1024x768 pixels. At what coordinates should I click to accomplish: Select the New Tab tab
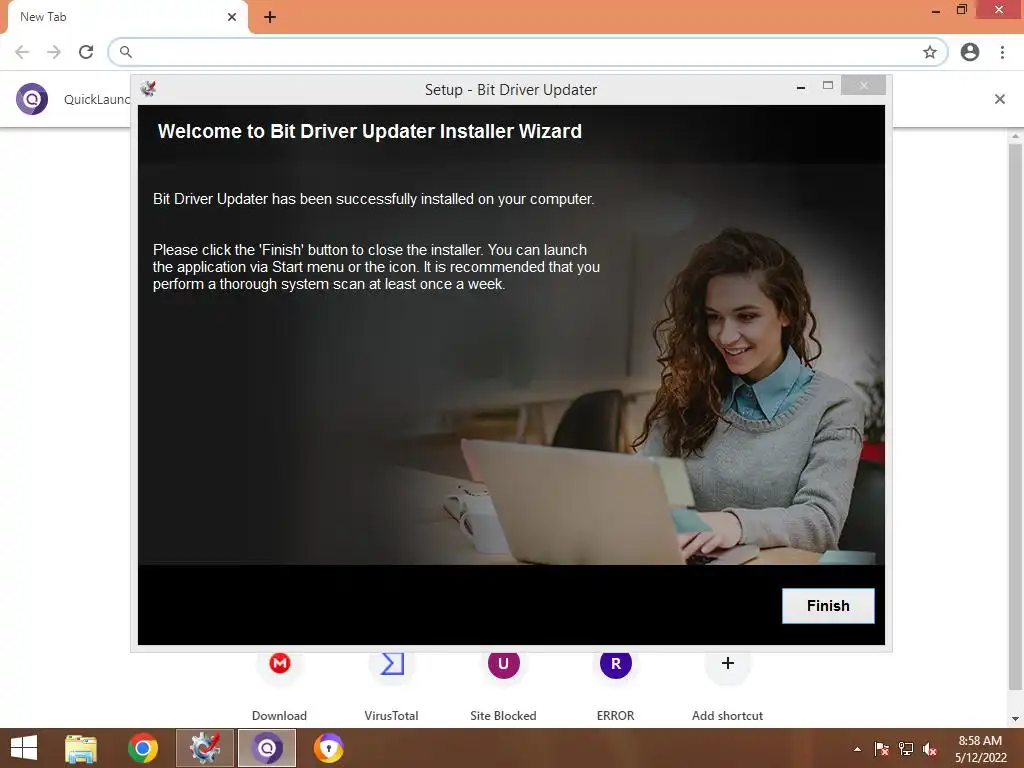pos(127,17)
